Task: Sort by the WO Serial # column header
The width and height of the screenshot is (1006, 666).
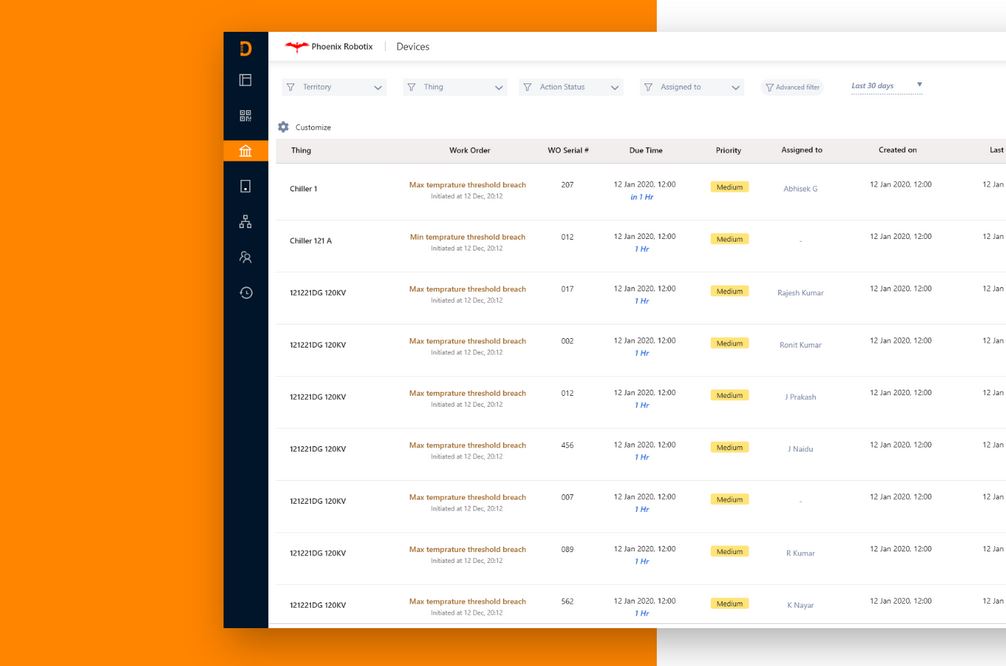Action: pos(568,150)
